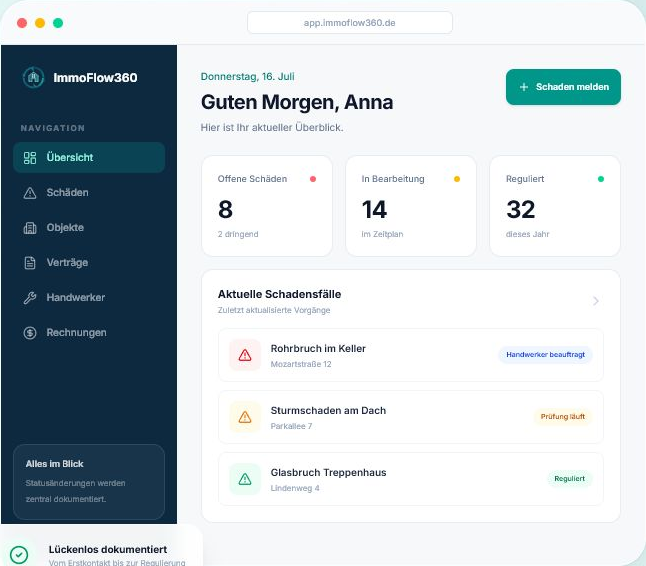
Task: Click the Reguliert count 32
Action: 521,209
